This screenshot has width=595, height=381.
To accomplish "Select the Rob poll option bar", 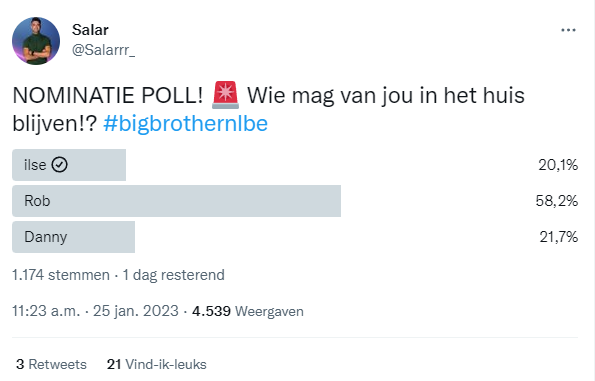I will point(176,201).
